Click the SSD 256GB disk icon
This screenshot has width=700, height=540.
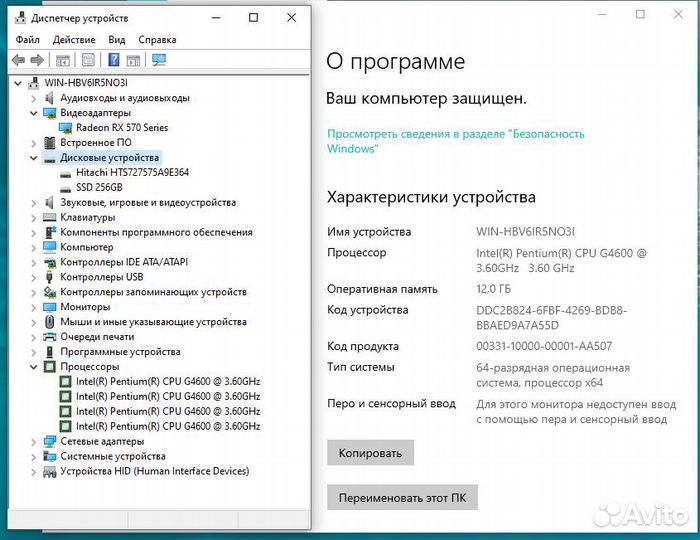(66, 189)
